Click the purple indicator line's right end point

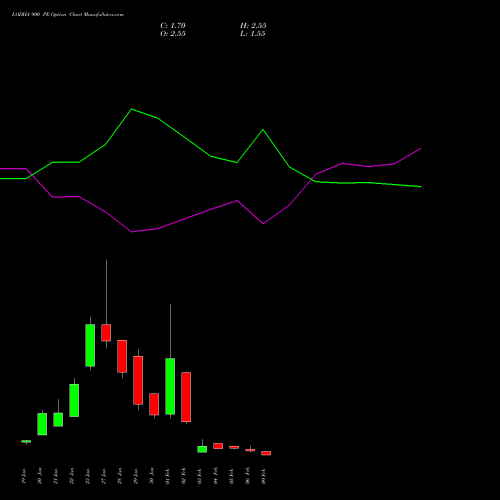pyautogui.click(x=421, y=148)
